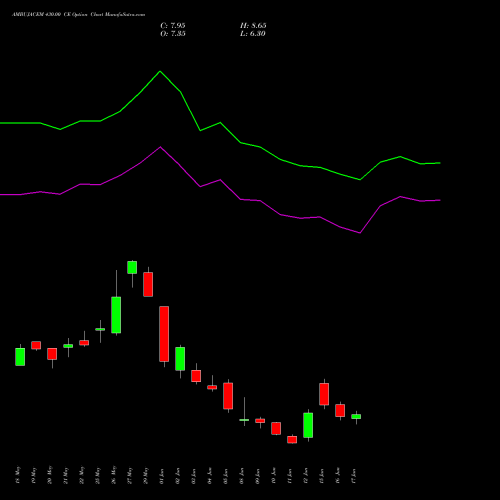This screenshot has width=500, height=500.
Task: Click the AMBUJACEM 420.00 CE chart title
Action: (78, 15)
